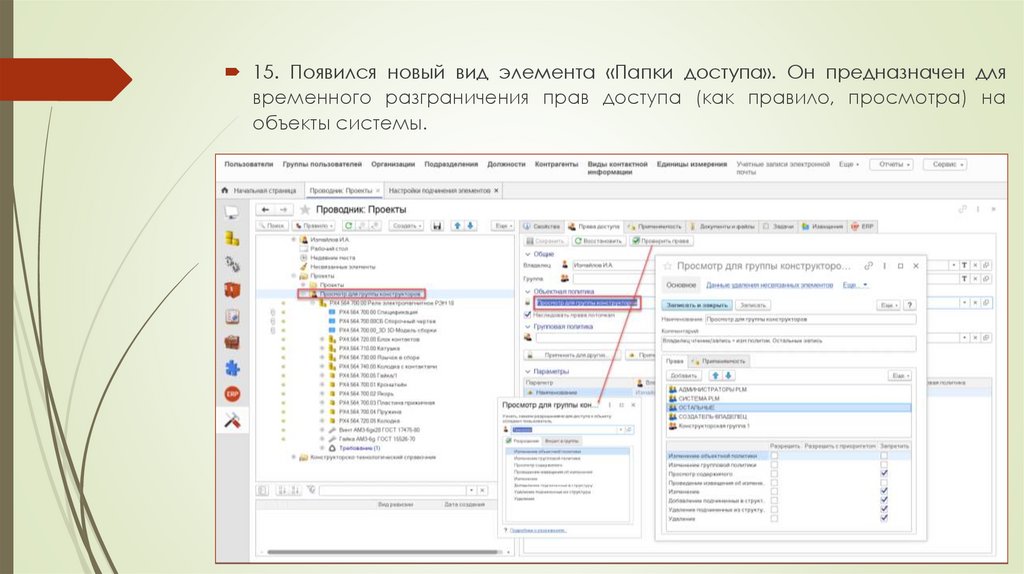Screen dimensions: 1024x574
Task: Click the monitor icon at top of sidebar
Action: (232, 212)
